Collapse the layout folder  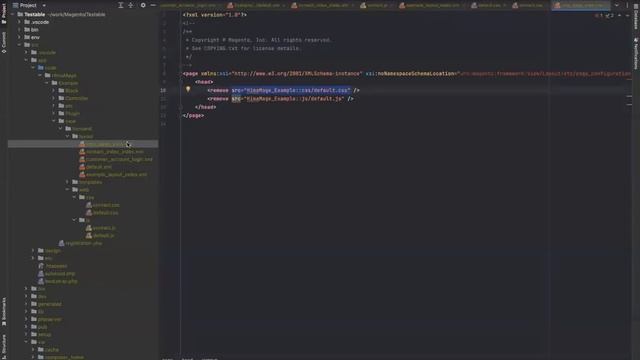(67, 136)
